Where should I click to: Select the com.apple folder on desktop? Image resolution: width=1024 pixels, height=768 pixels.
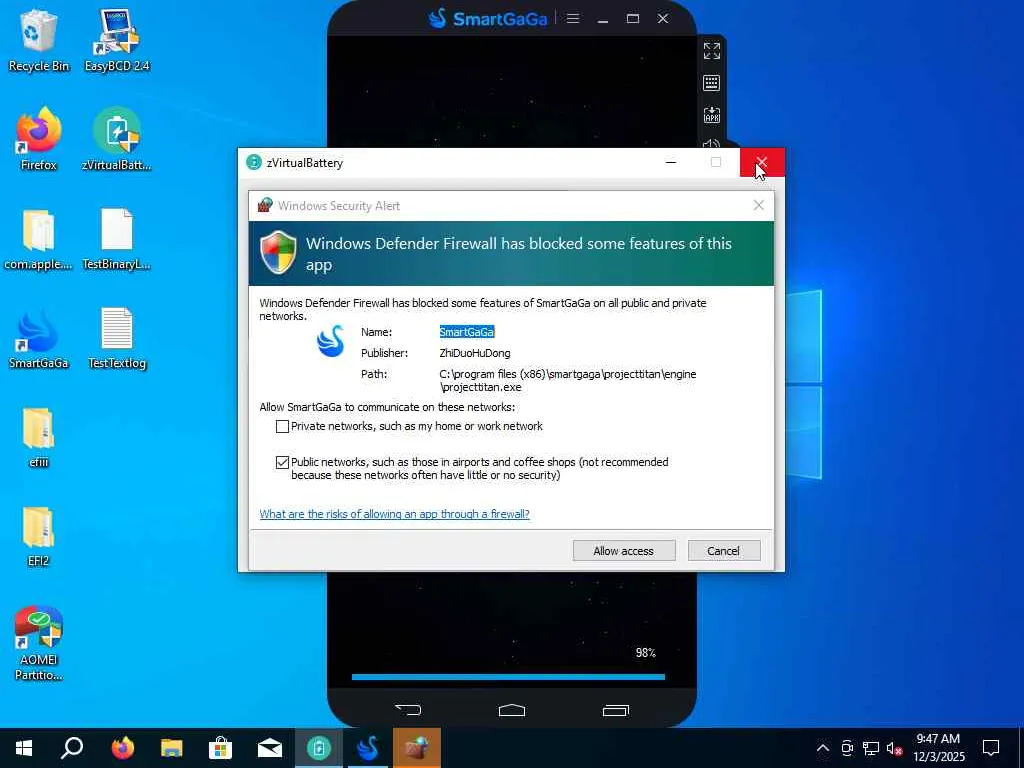39,239
